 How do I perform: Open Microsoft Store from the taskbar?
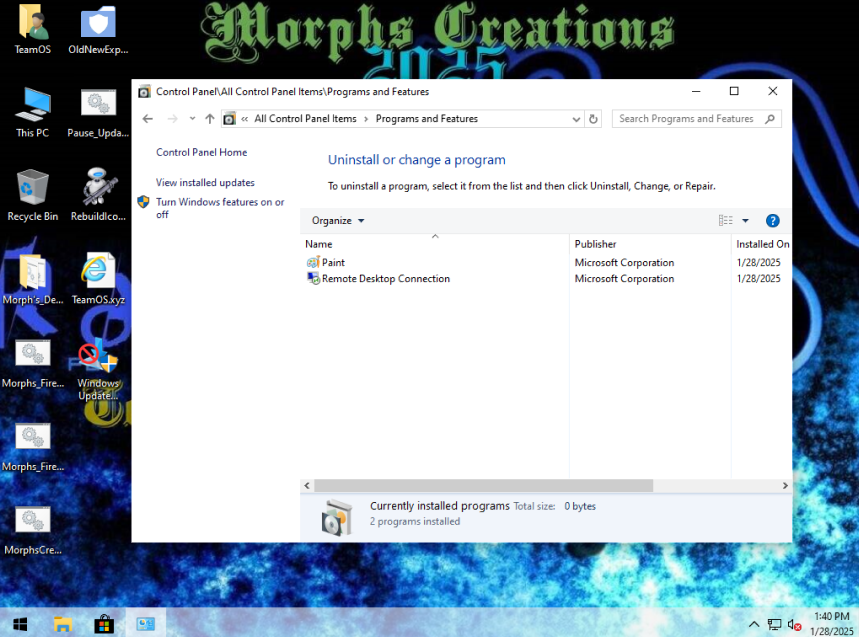pyautogui.click(x=104, y=624)
